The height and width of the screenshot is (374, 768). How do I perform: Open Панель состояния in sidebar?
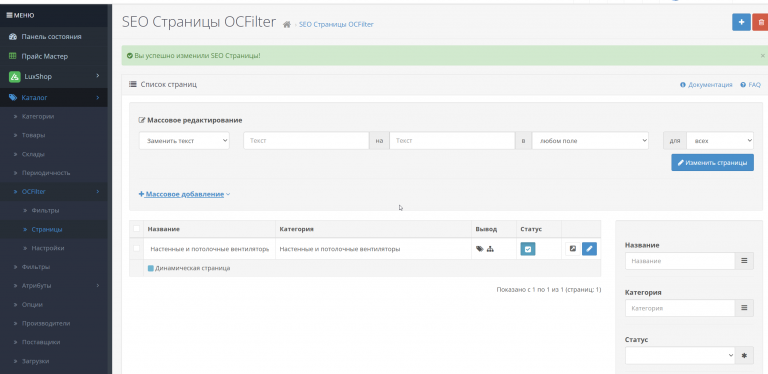(51, 37)
